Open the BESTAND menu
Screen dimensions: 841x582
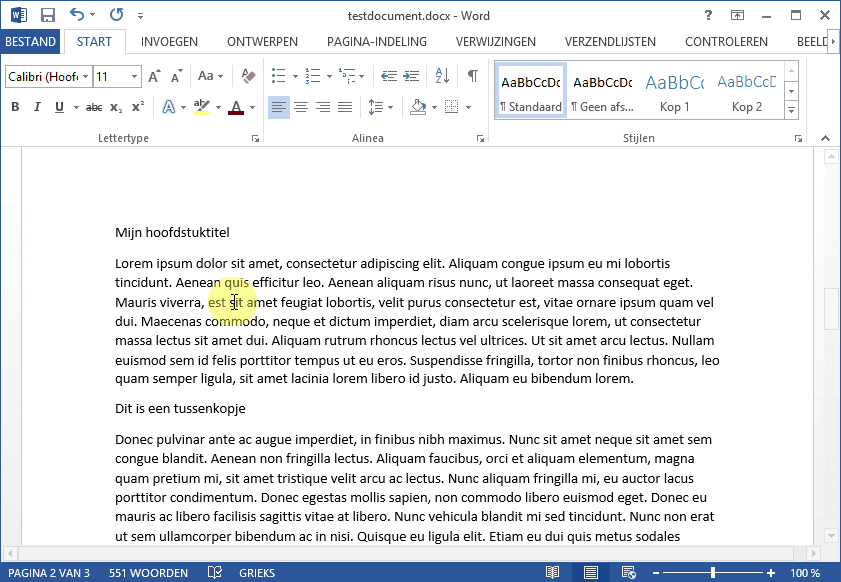[32, 42]
